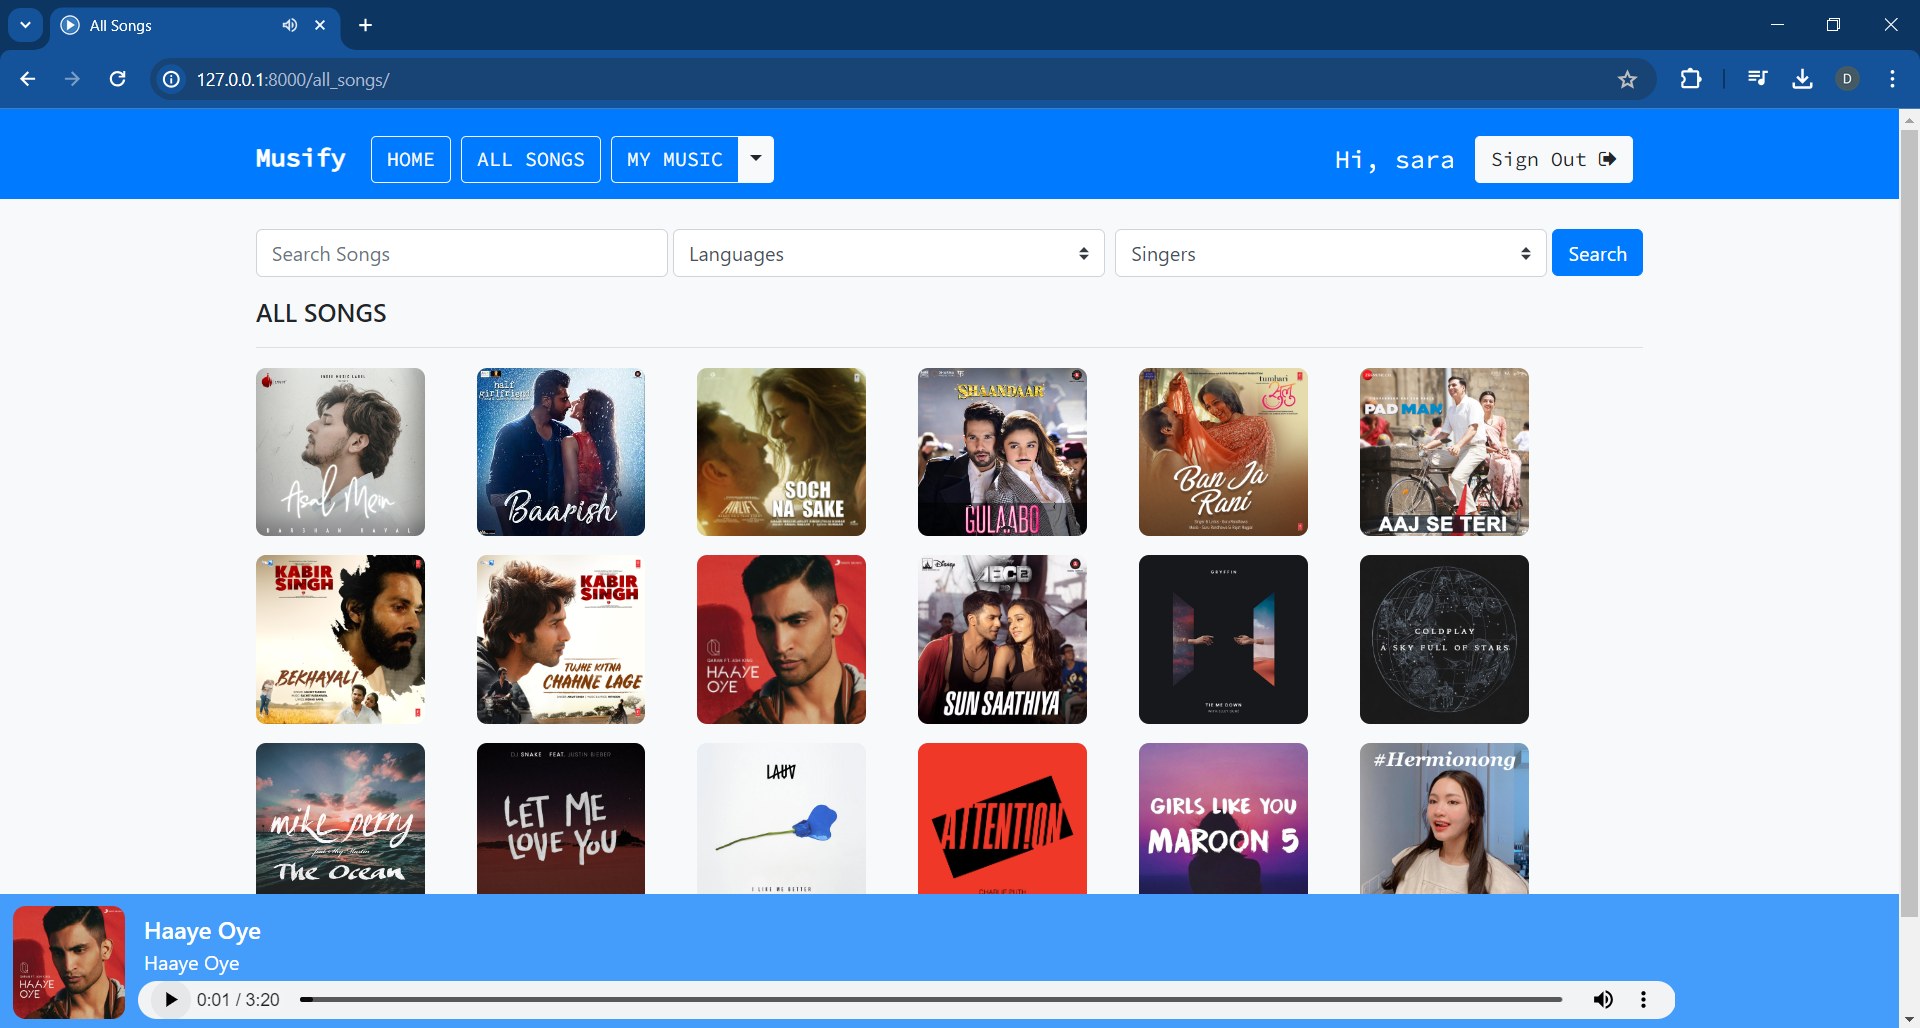Open the Ban Ja Rani cover

coord(1223,452)
